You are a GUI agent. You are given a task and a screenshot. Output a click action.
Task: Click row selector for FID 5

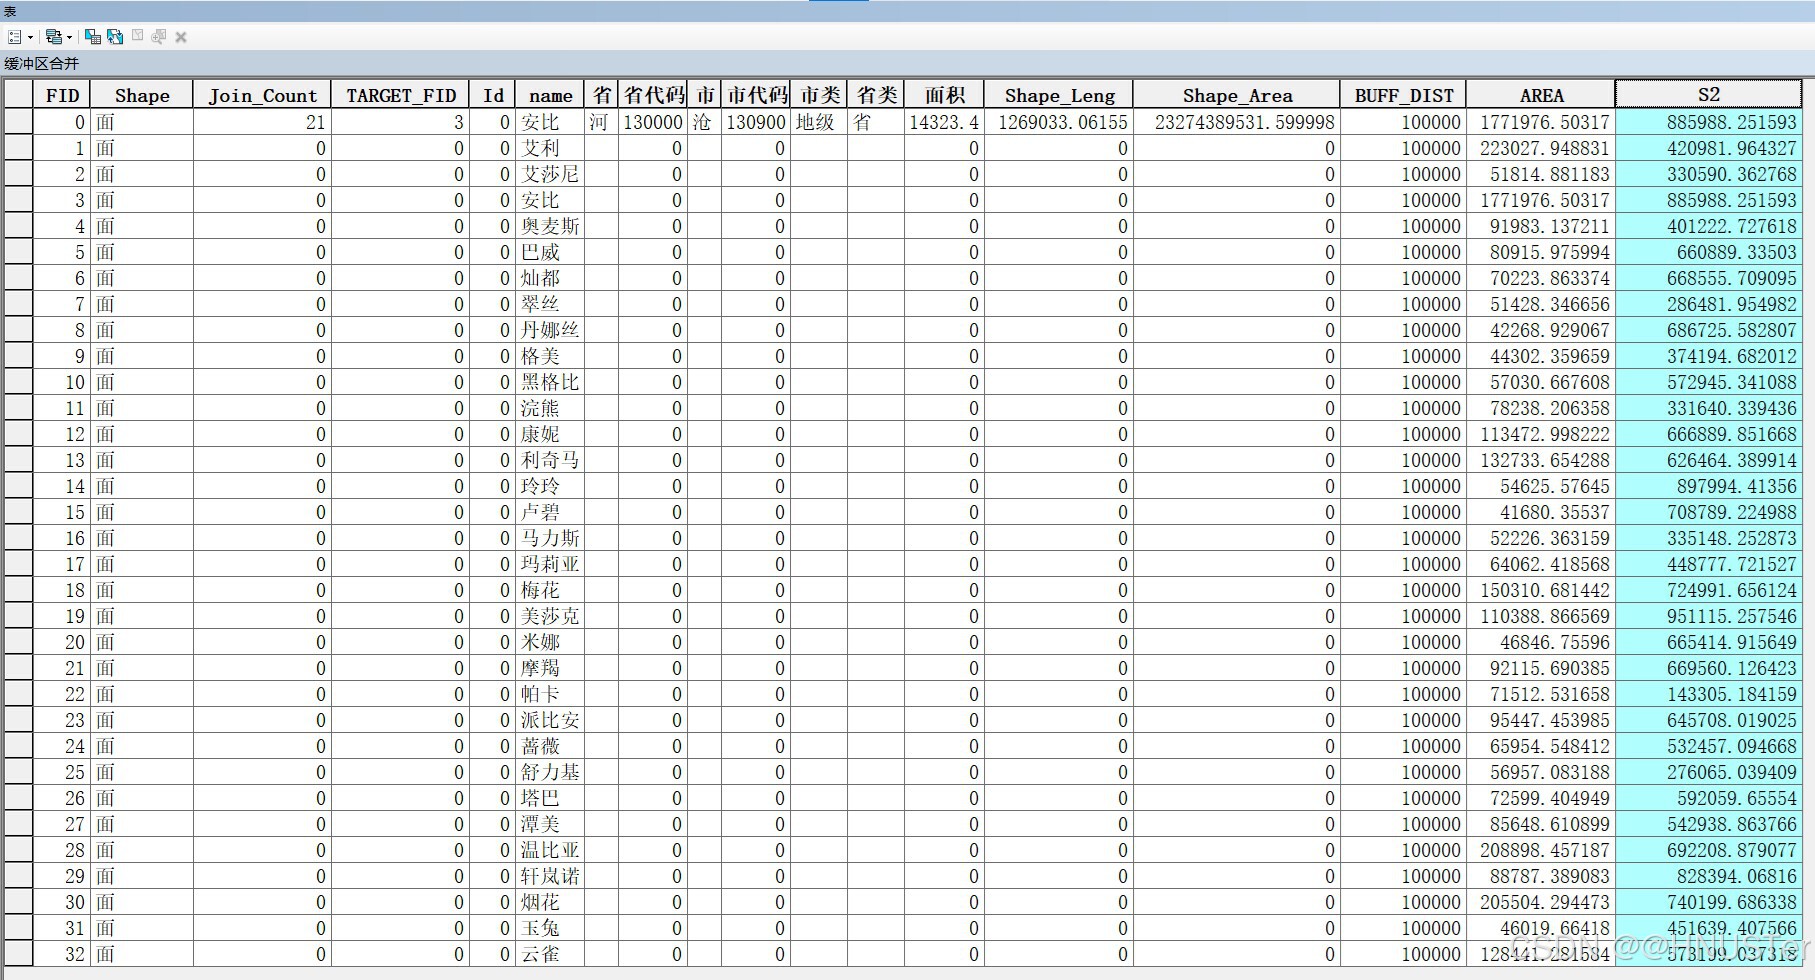[x=18, y=252]
